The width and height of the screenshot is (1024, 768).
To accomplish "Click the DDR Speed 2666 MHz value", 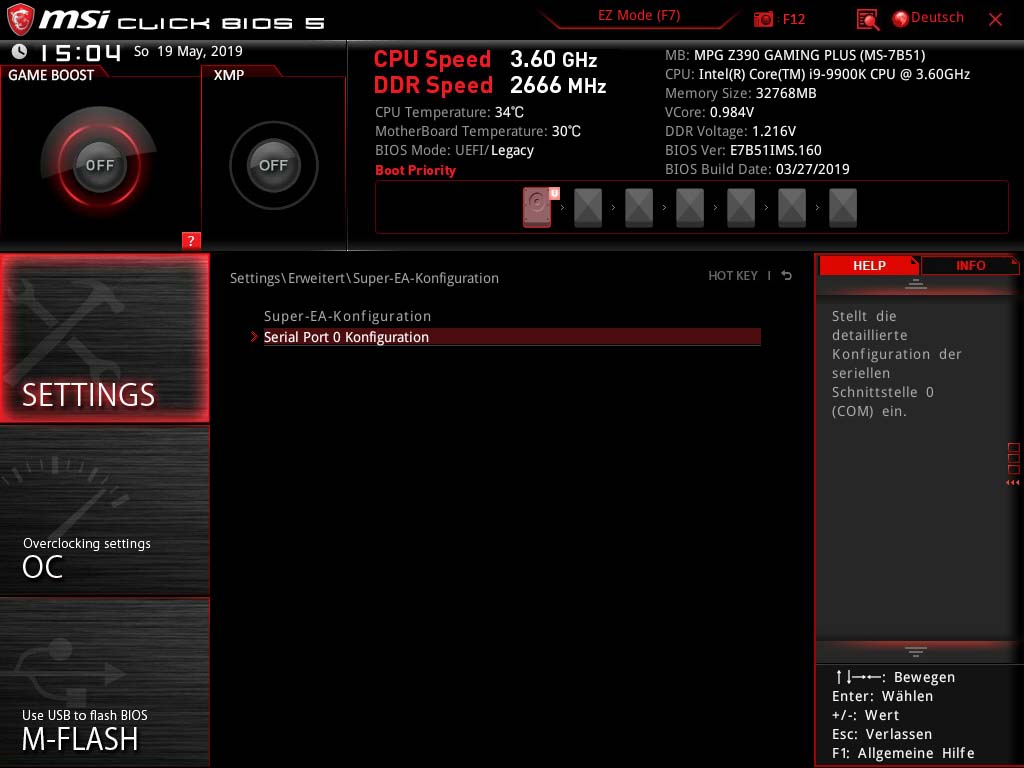I will (558, 86).
